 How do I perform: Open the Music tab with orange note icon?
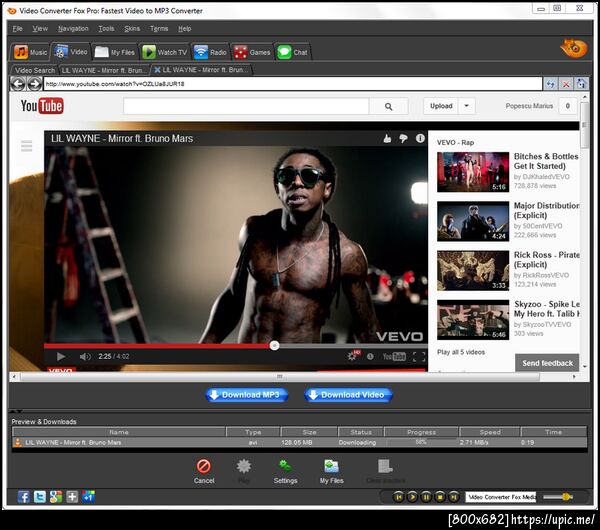tap(31, 52)
